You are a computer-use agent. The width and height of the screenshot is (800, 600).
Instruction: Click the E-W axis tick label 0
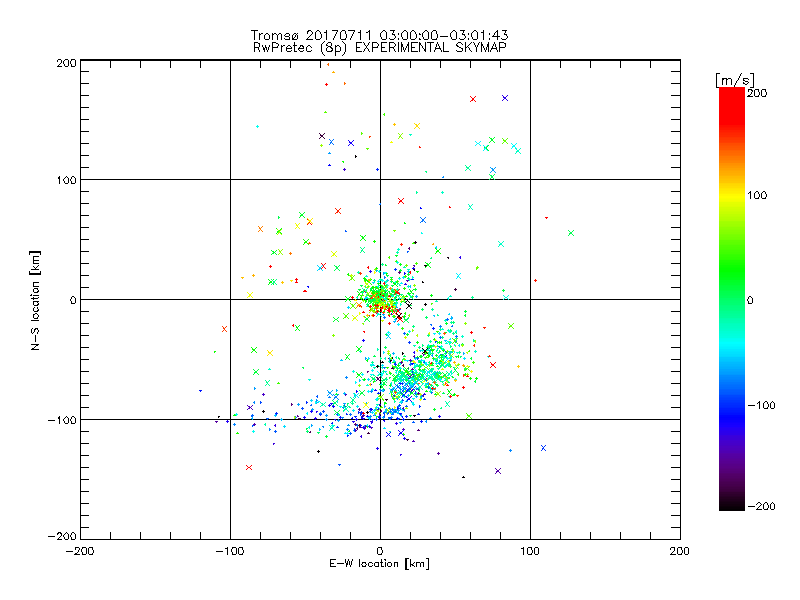[x=380, y=551]
